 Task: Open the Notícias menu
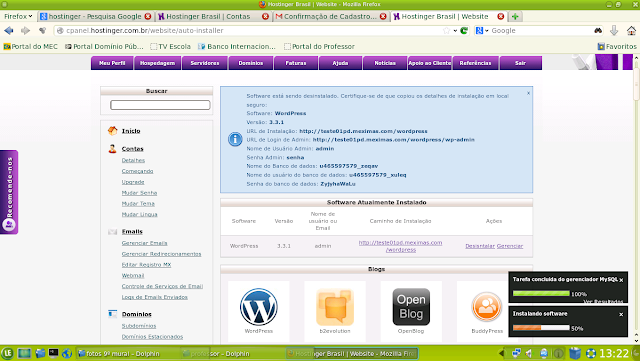point(385,63)
